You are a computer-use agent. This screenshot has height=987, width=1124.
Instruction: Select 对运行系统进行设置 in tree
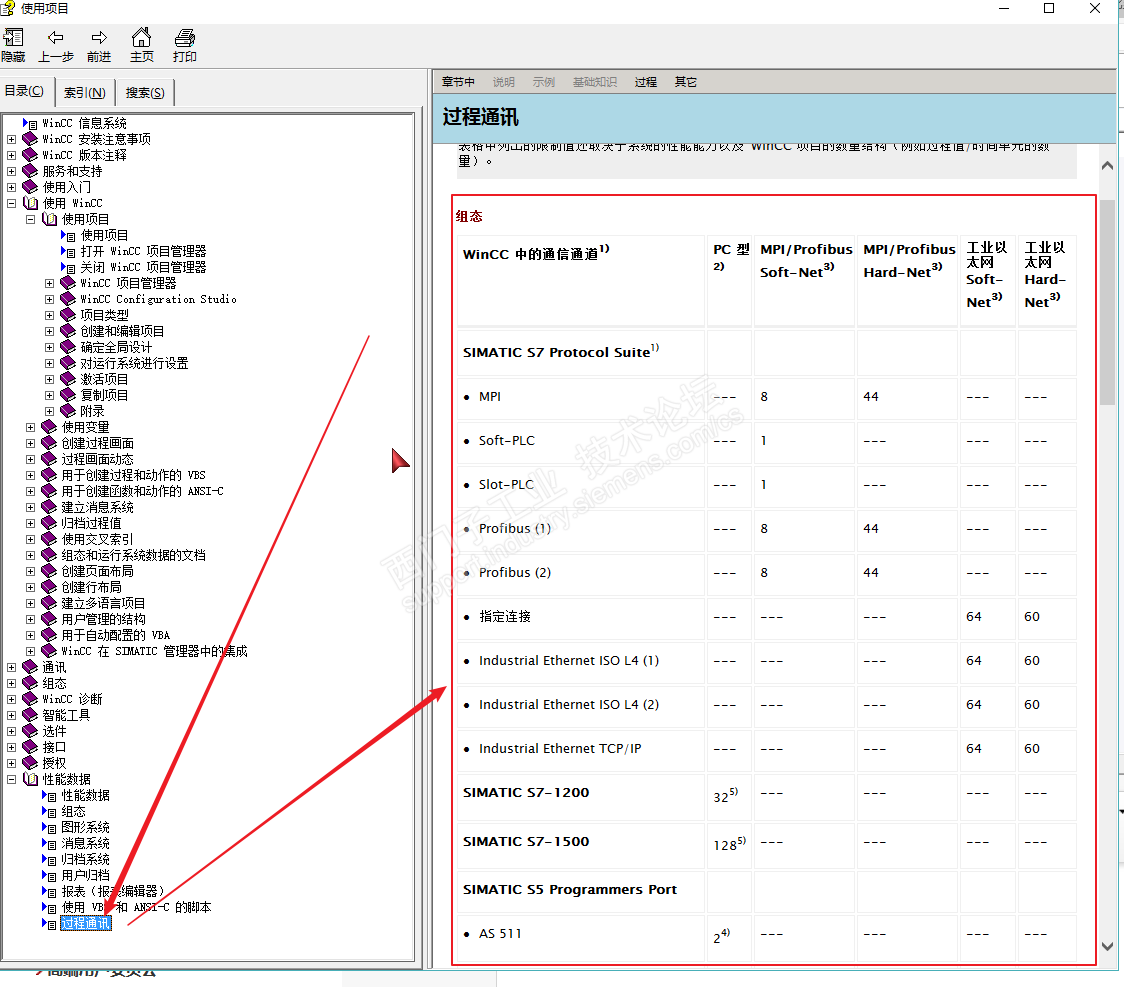point(134,363)
